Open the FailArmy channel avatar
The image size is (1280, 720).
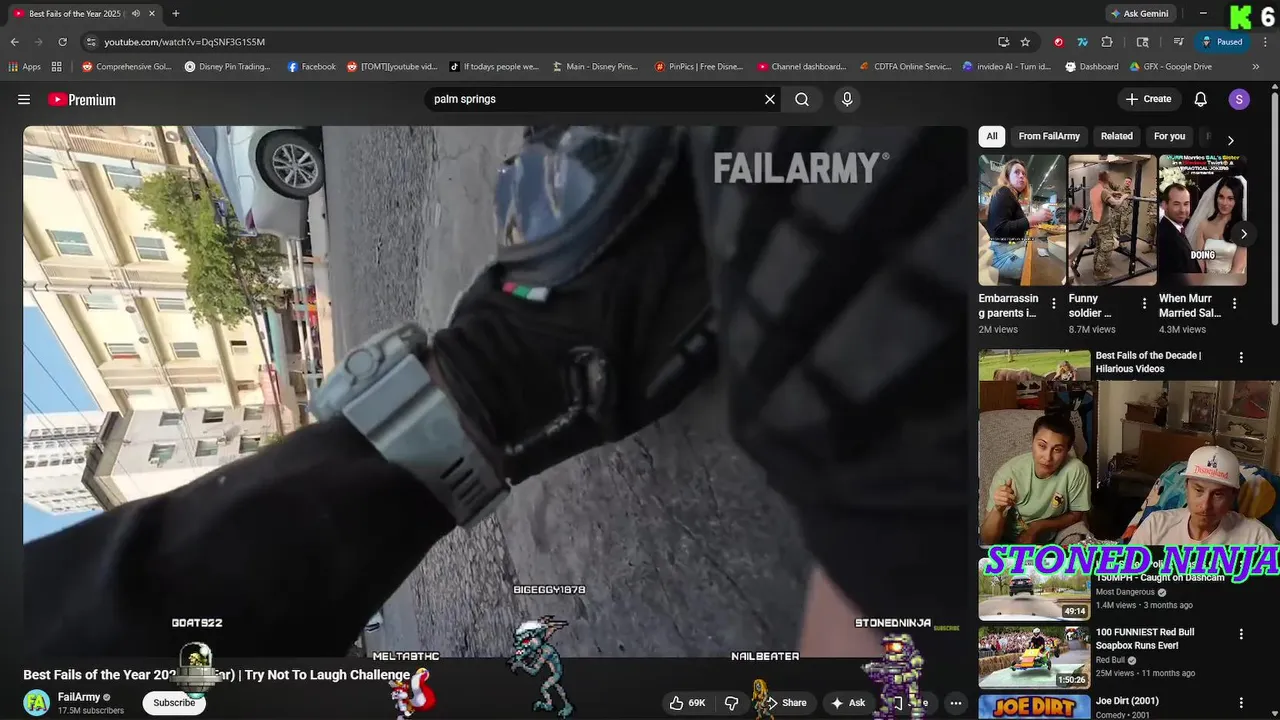[x=37, y=703]
